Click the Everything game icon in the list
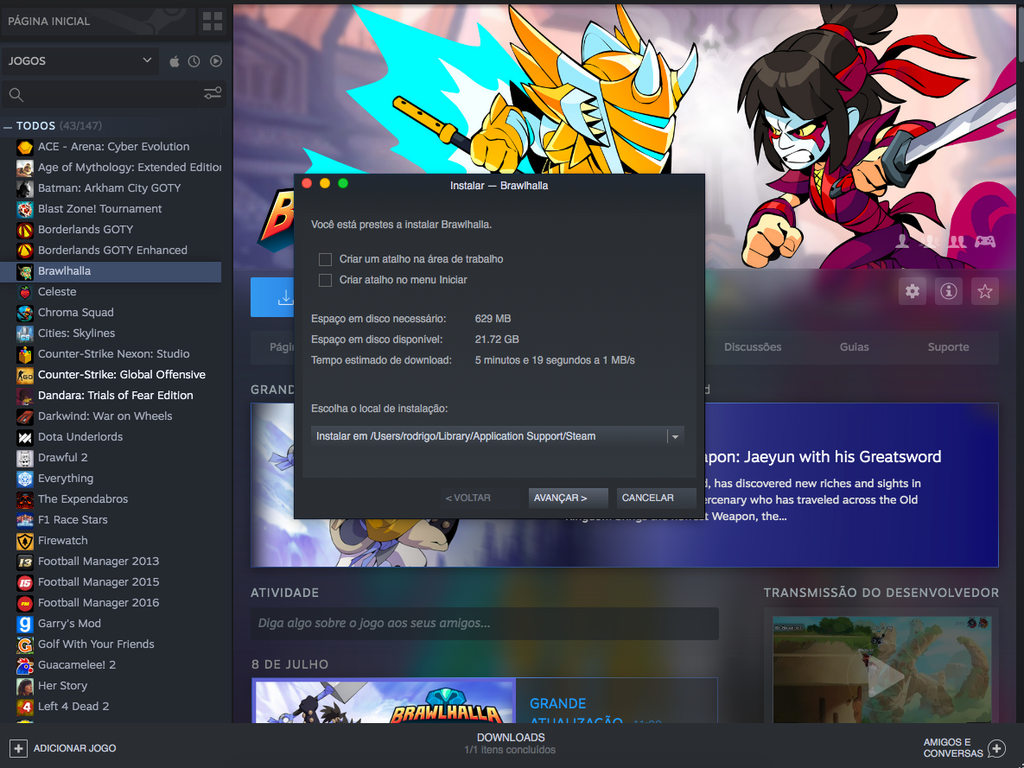The image size is (1024, 768). [25, 479]
